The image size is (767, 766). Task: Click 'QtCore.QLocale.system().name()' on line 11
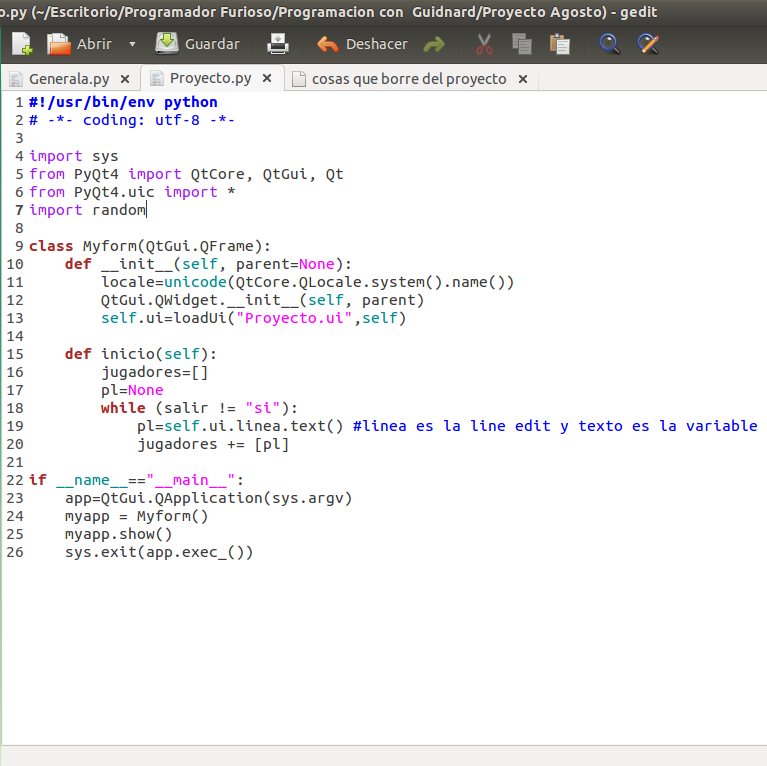coord(370,282)
